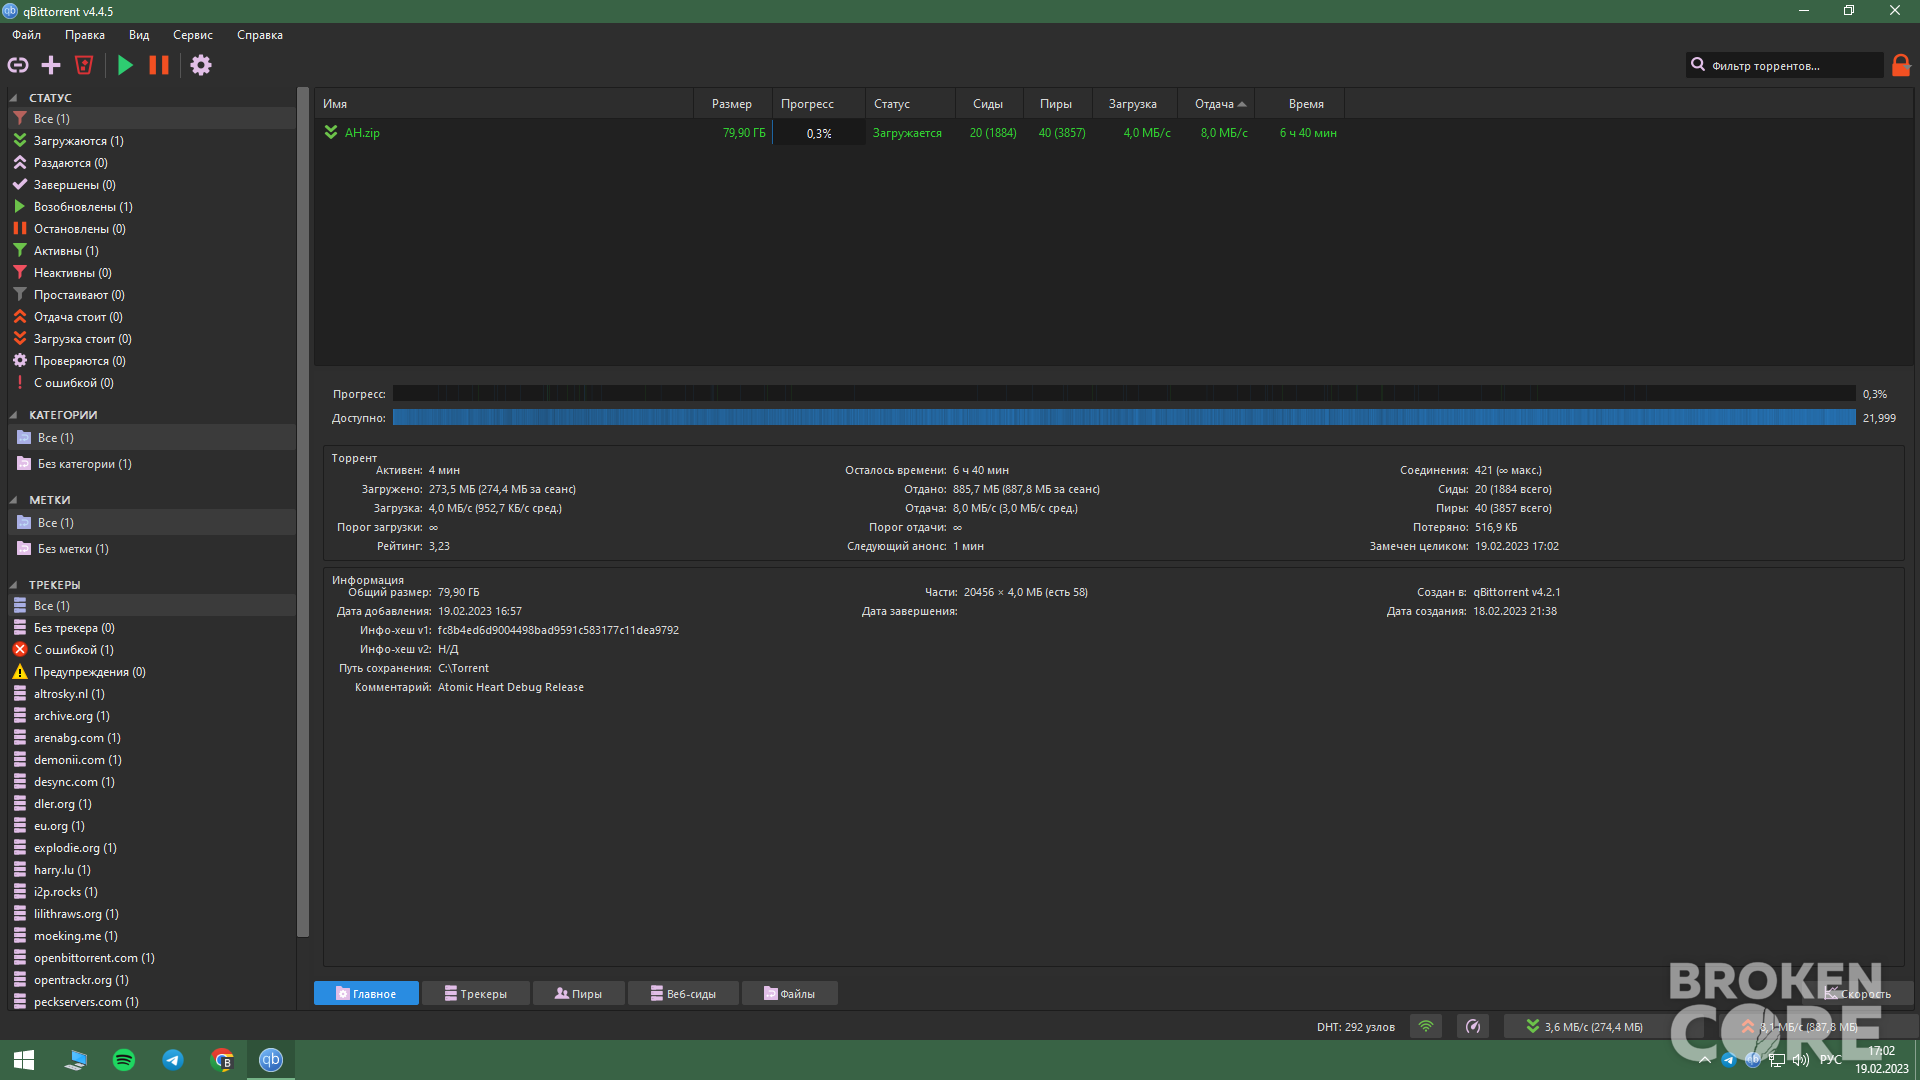Select Без категории (1) filter
This screenshot has height=1080, width=1920.
coord(152,464)
